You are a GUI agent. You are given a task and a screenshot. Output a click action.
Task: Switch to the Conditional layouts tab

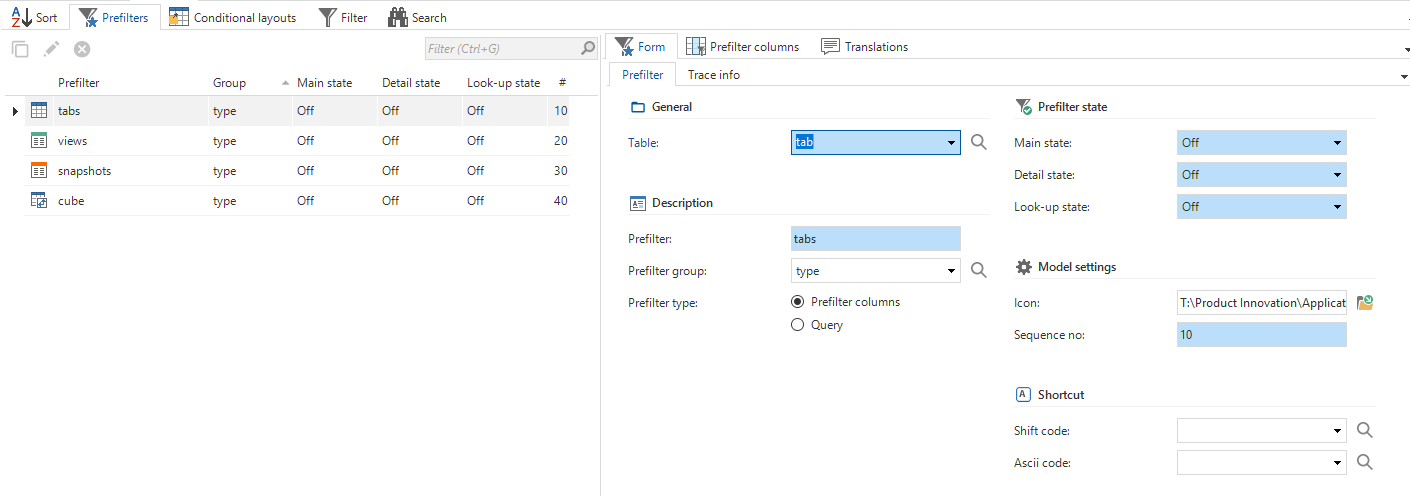tap(233, 17)
